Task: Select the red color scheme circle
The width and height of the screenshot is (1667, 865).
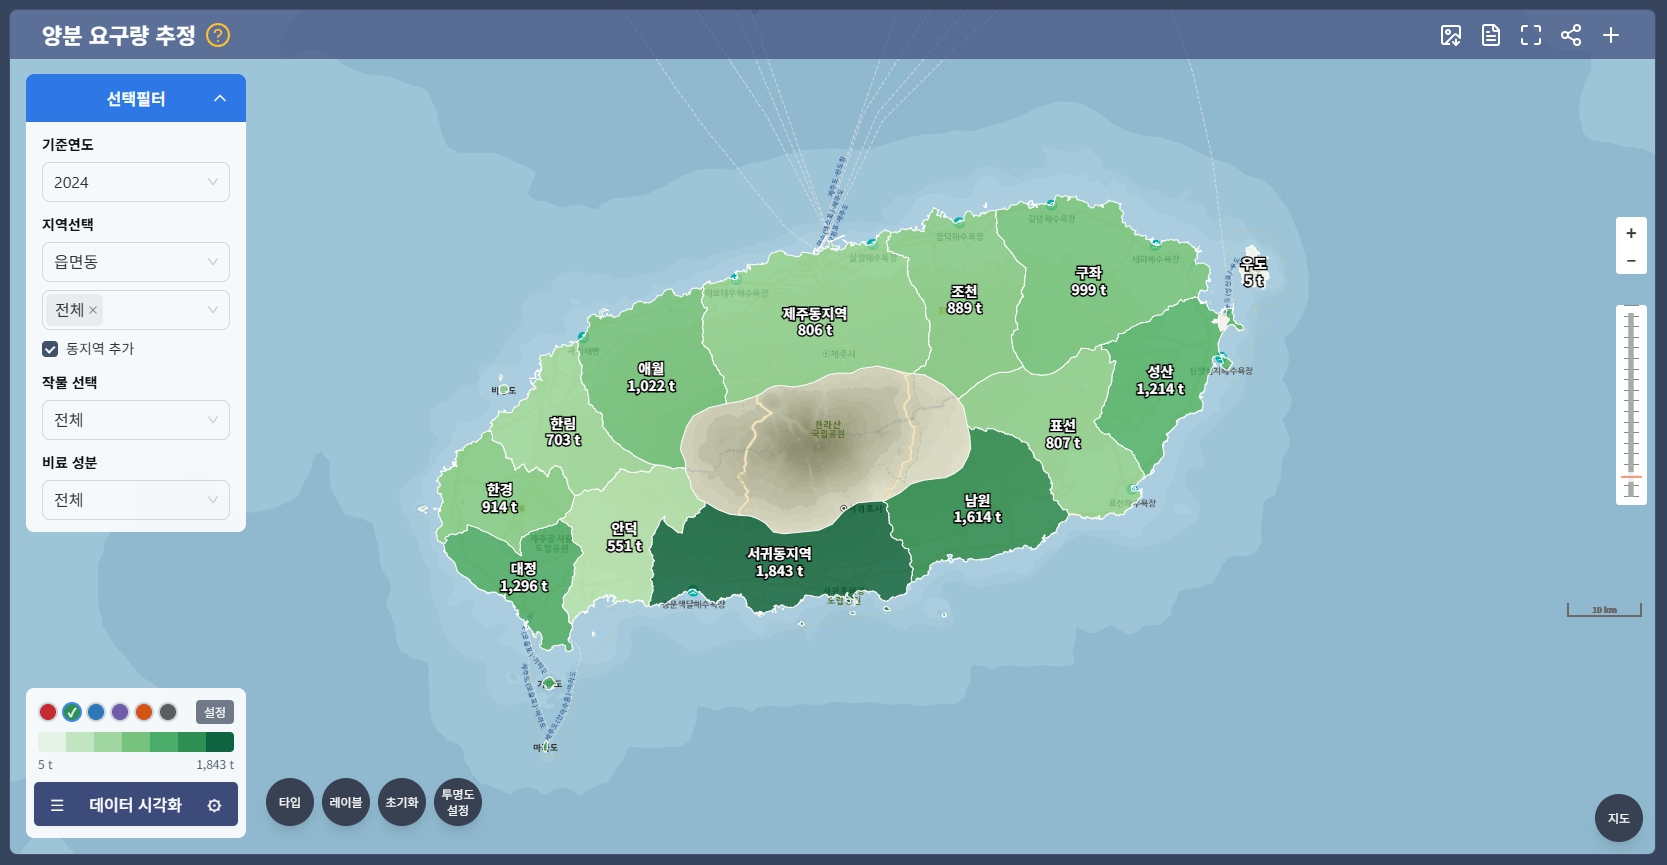Action: click(x=48, y=712)
